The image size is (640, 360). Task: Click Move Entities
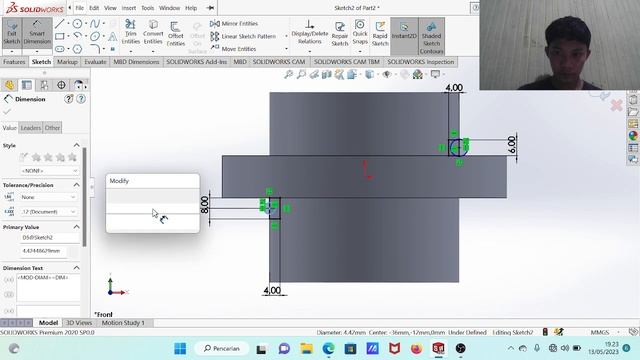pos(233,49)
